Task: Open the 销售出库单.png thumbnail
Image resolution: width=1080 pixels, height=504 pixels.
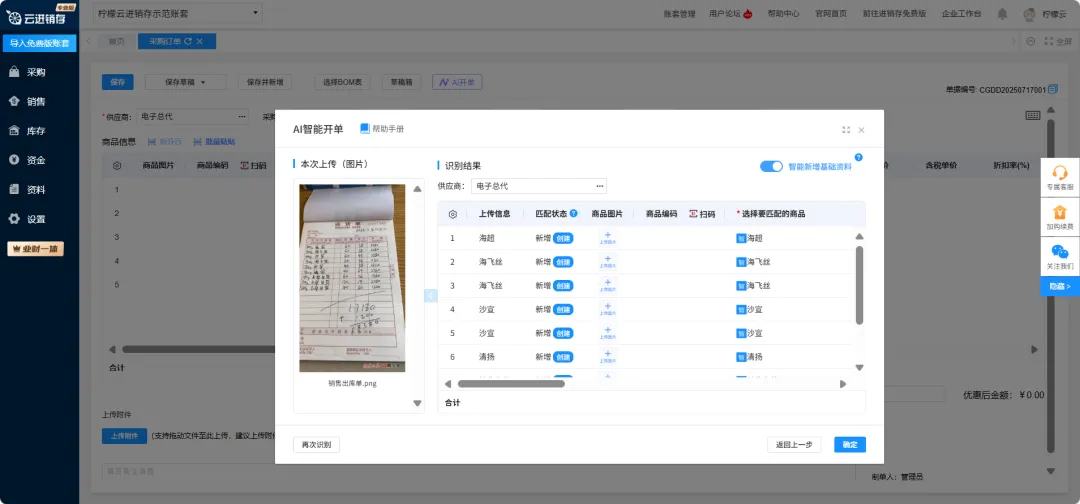Action: (x=352, y=278)
